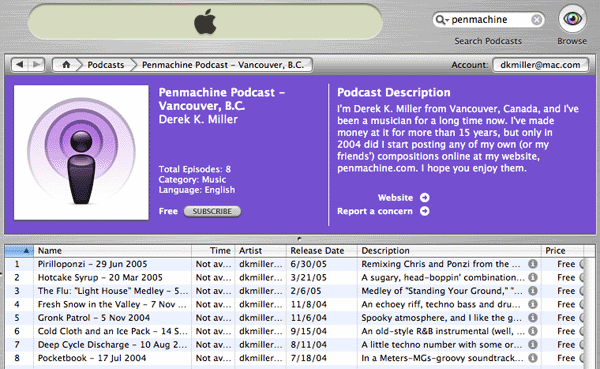Click the Report a concern link
This screenshot has height=369, width=600.
coord(375,211)
